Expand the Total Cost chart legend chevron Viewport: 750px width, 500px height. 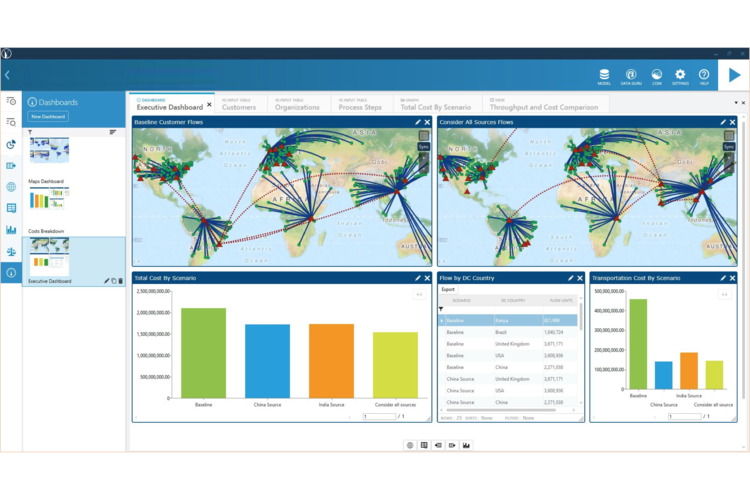tap(419, 294)
